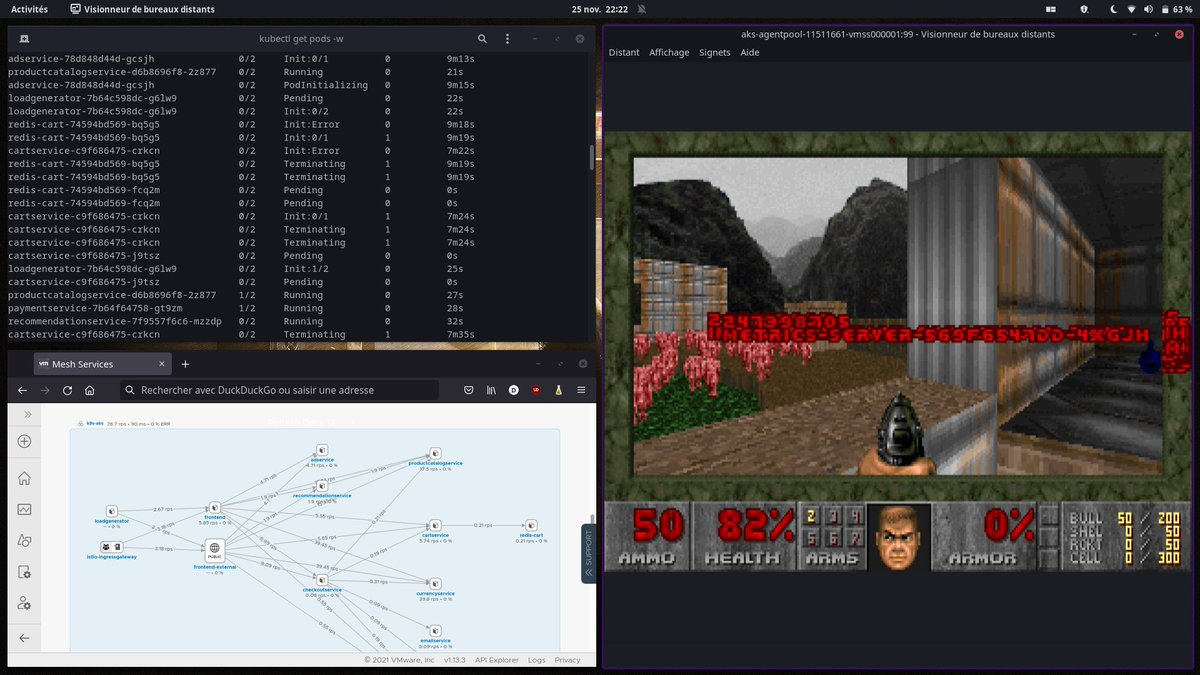Click the plus circle icon in the sidebar

pyautogui.click(x=24, y=441)
